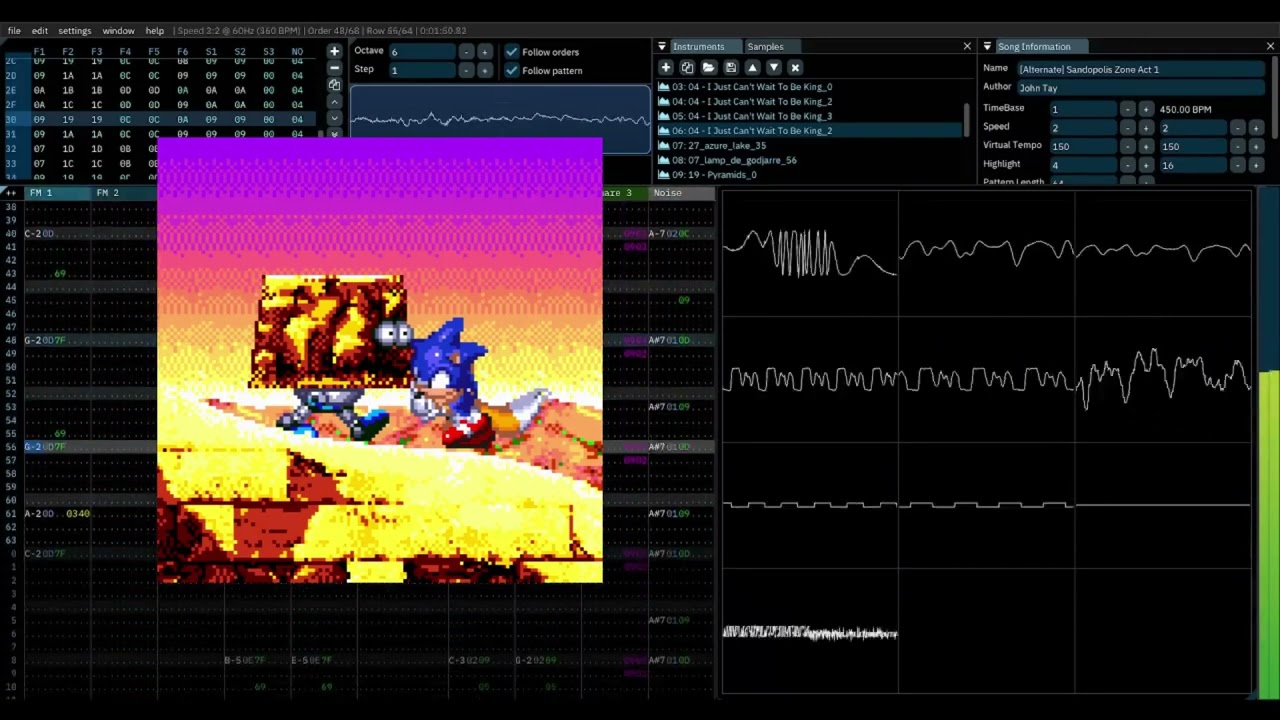Open the edit menu

pos(39,31)
